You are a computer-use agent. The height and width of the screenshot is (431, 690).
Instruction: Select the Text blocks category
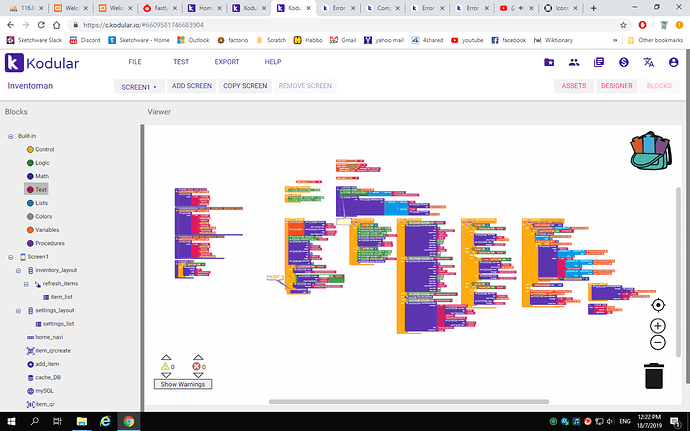coord(36,189)
